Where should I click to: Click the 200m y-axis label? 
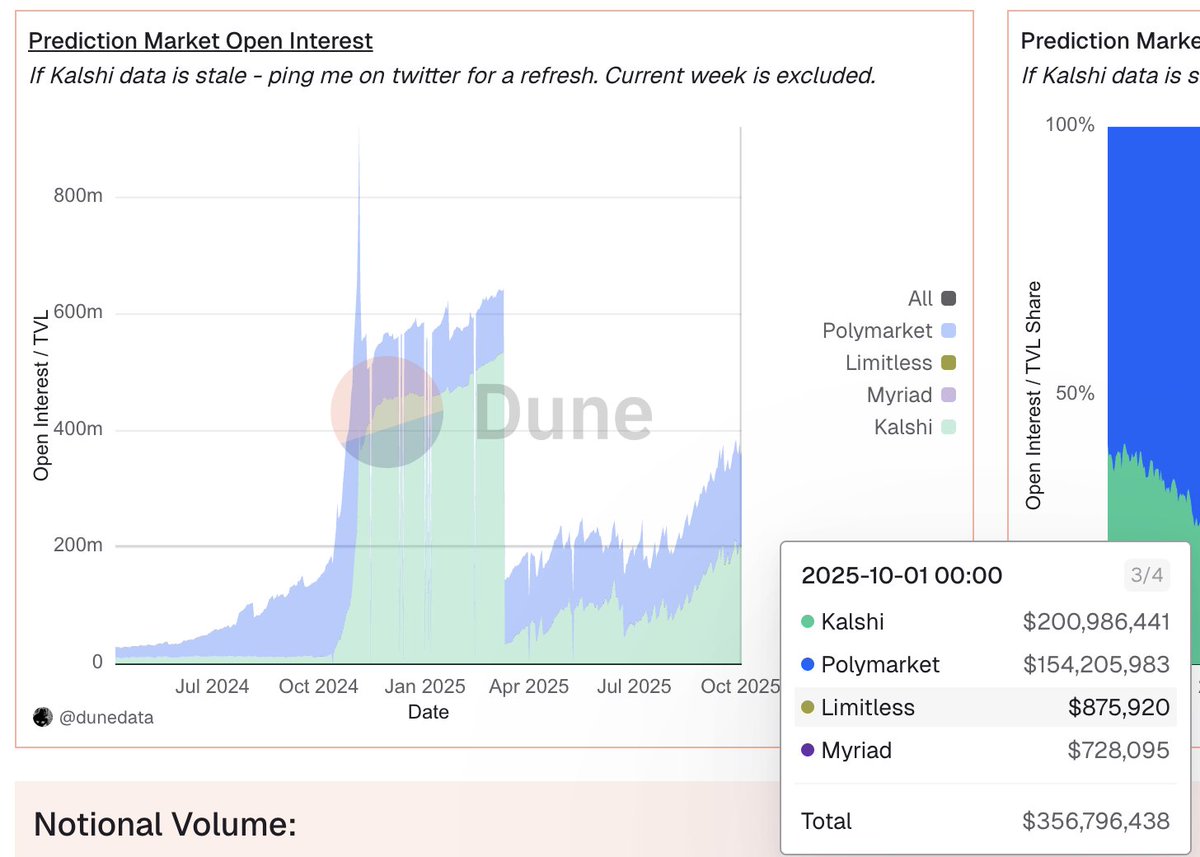[78, 546]
